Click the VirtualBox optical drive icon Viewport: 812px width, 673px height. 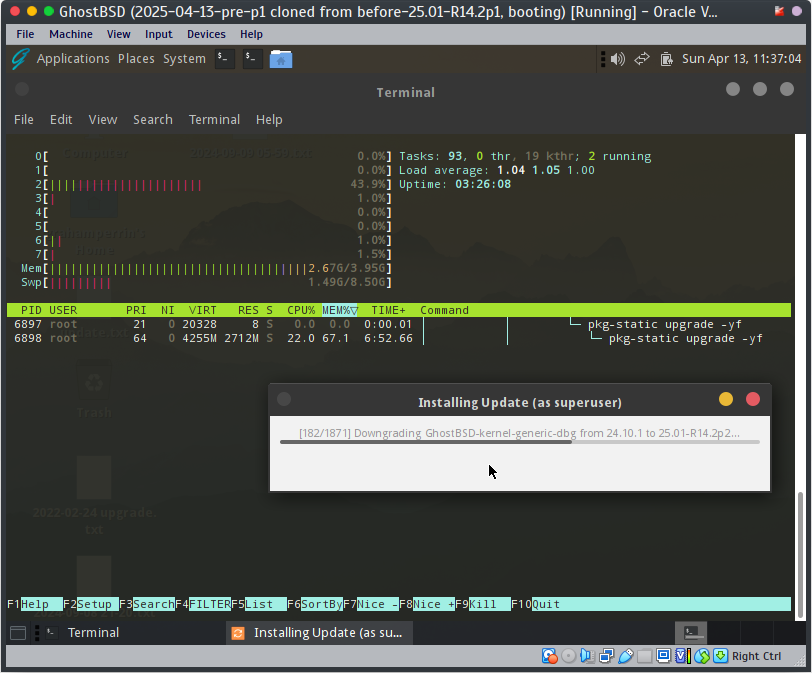pyautogui.click(x=569, y=656)
